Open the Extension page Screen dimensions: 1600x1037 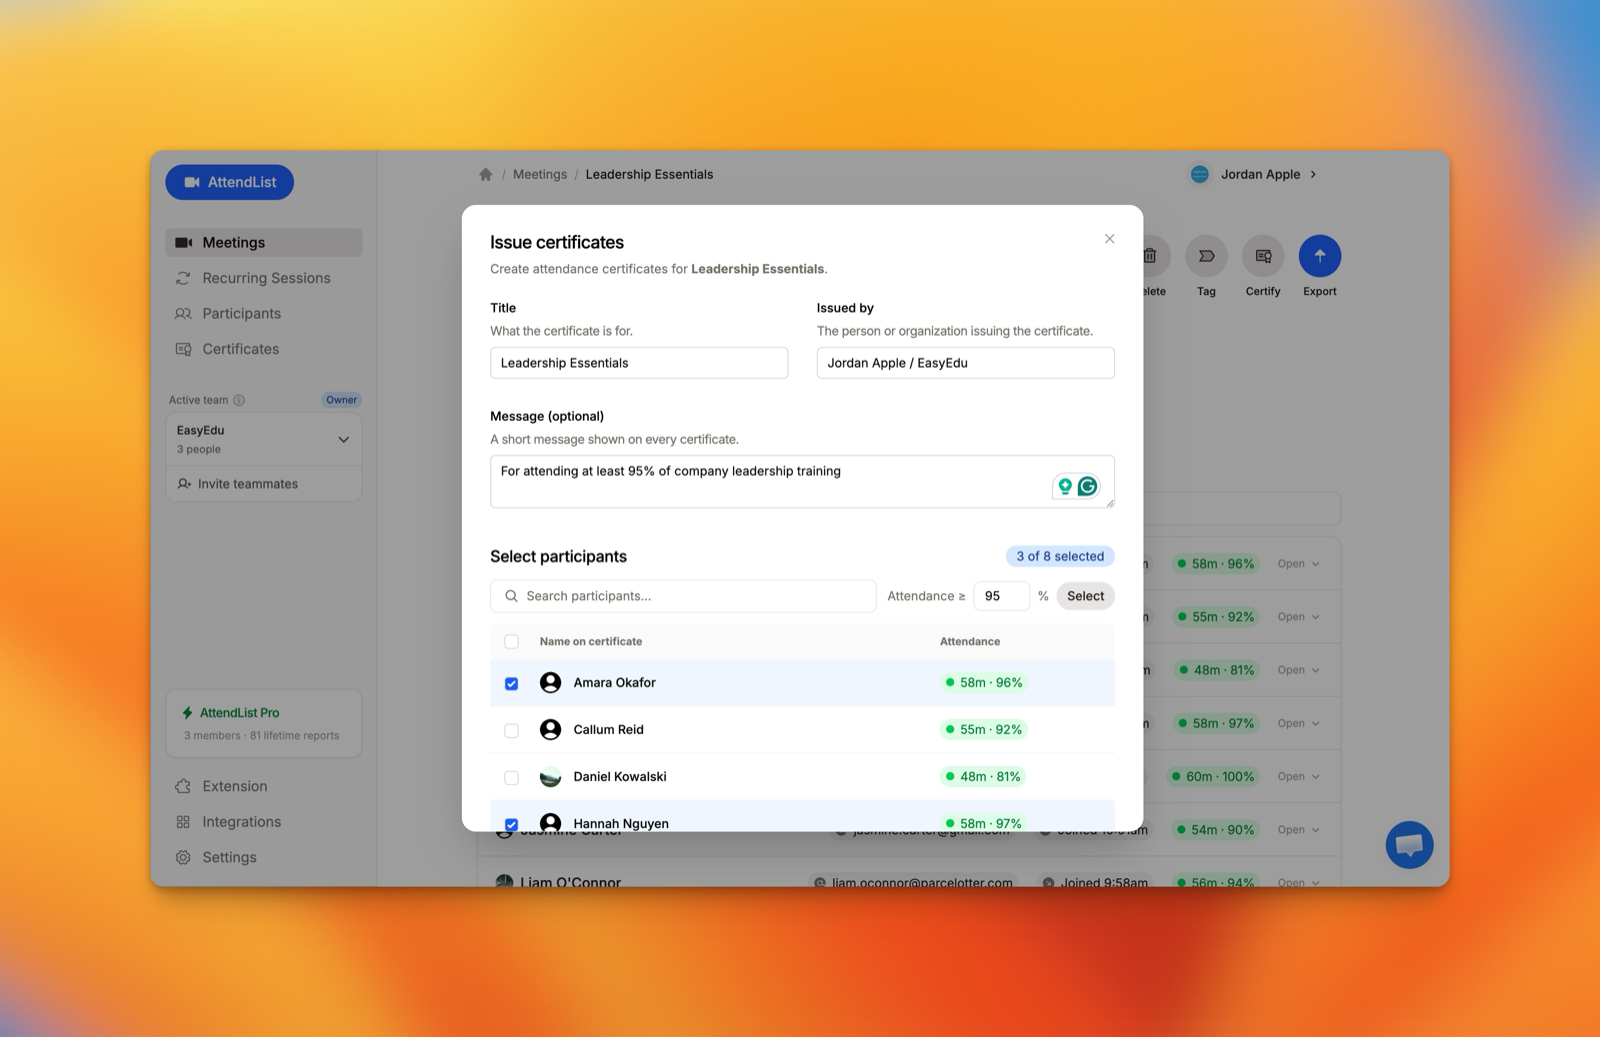pyautogui.click(x=264, y=786)
